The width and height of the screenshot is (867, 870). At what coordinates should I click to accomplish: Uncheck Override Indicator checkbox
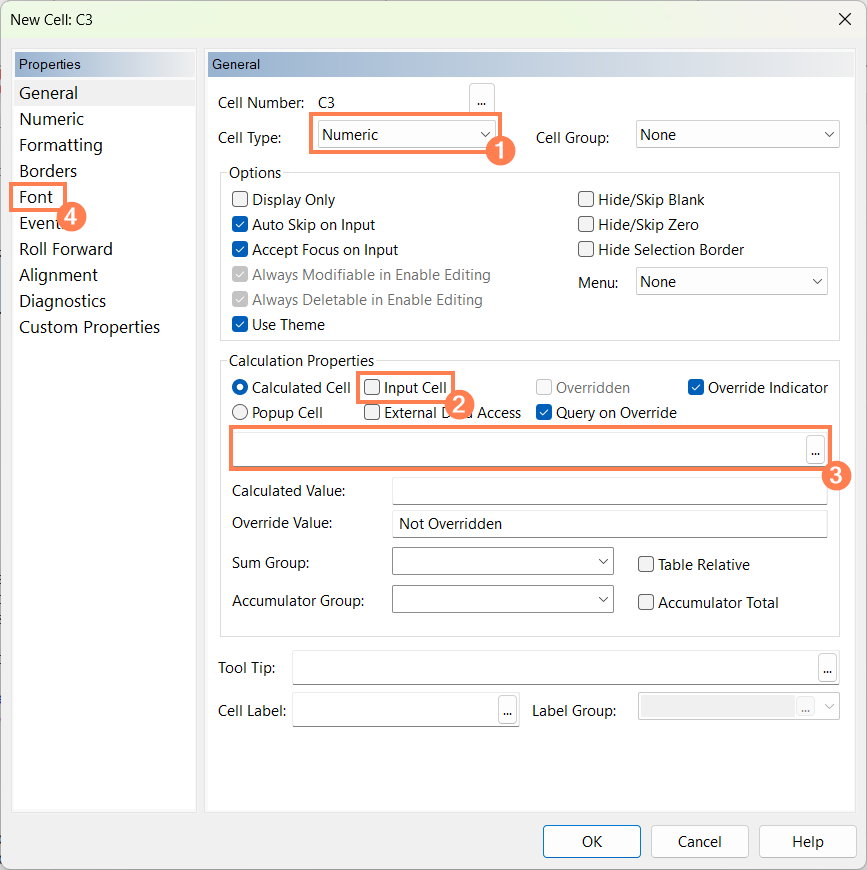(696, 387)
